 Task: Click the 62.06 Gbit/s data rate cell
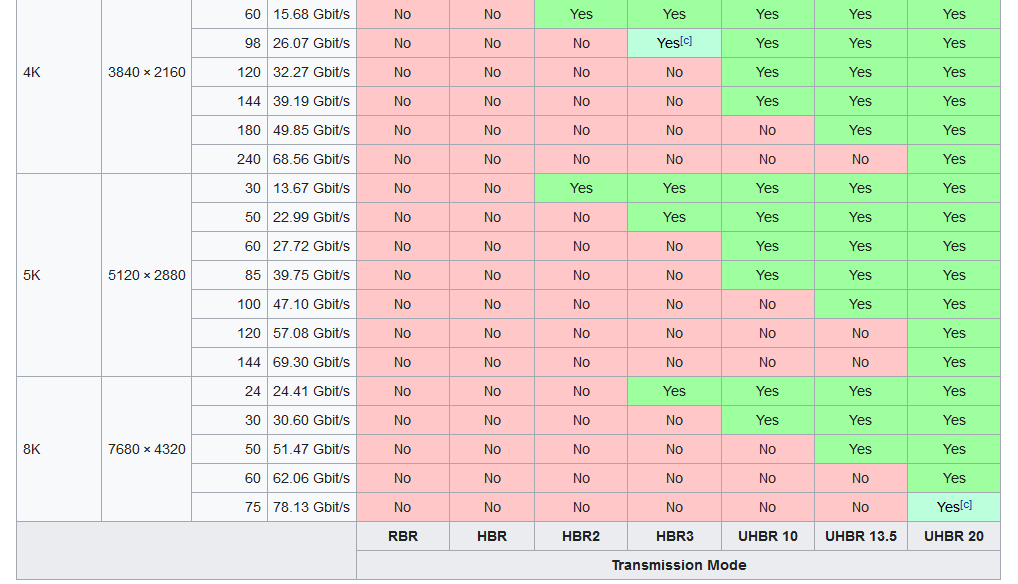pos(312,478)
